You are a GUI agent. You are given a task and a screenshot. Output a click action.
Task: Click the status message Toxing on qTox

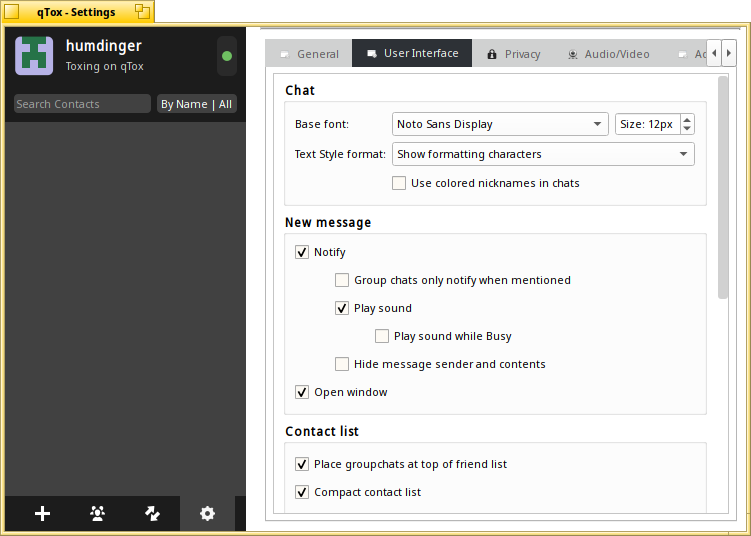point(104,66)
